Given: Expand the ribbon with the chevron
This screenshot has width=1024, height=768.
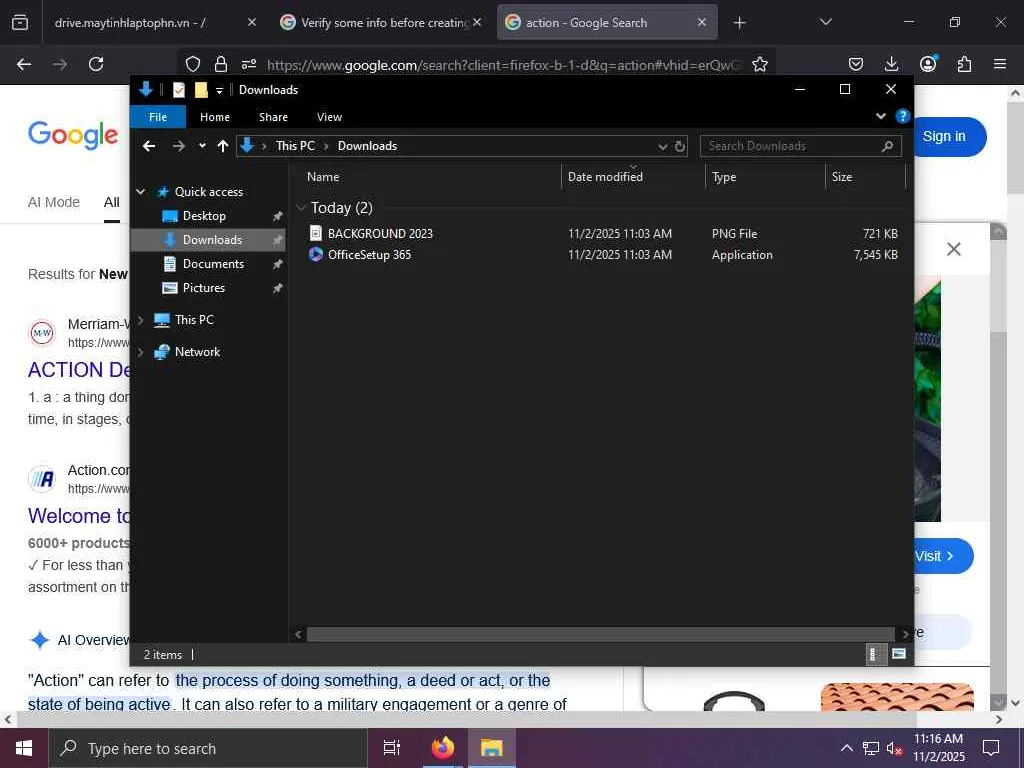Looking at the screenshot, I should pos(880,116).
